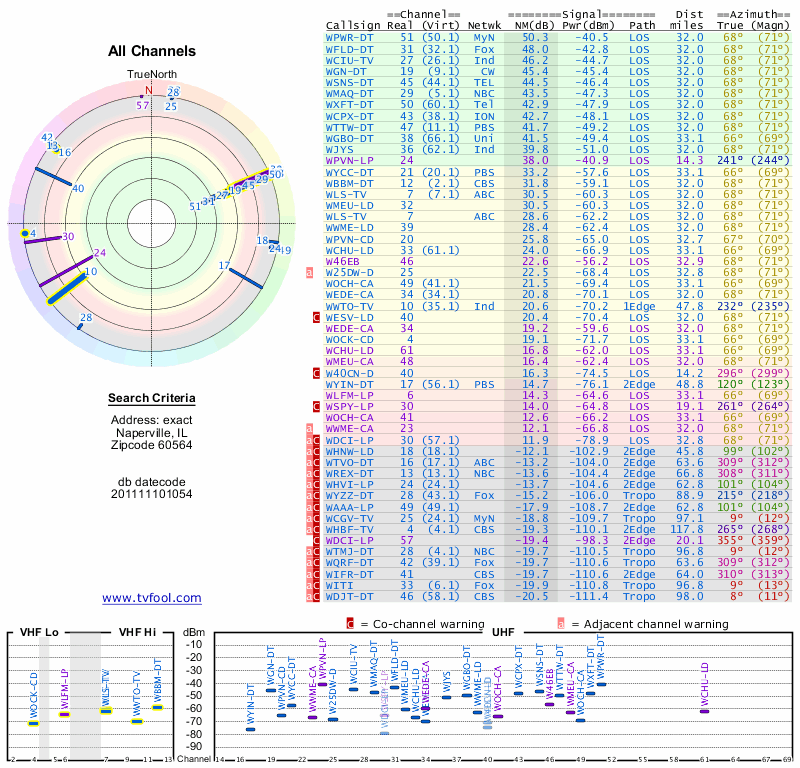Click WHBF-TV in the callsign column

349,530
